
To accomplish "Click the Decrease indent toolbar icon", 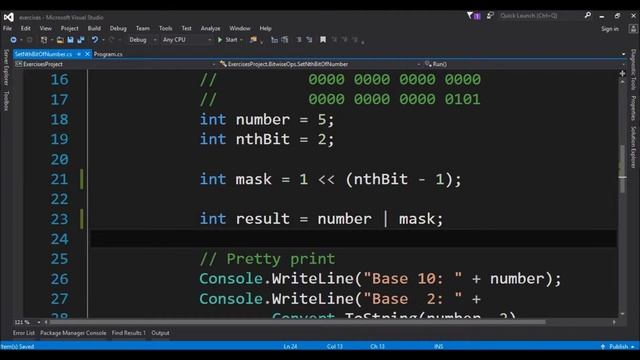I will [x=299, y=40].
